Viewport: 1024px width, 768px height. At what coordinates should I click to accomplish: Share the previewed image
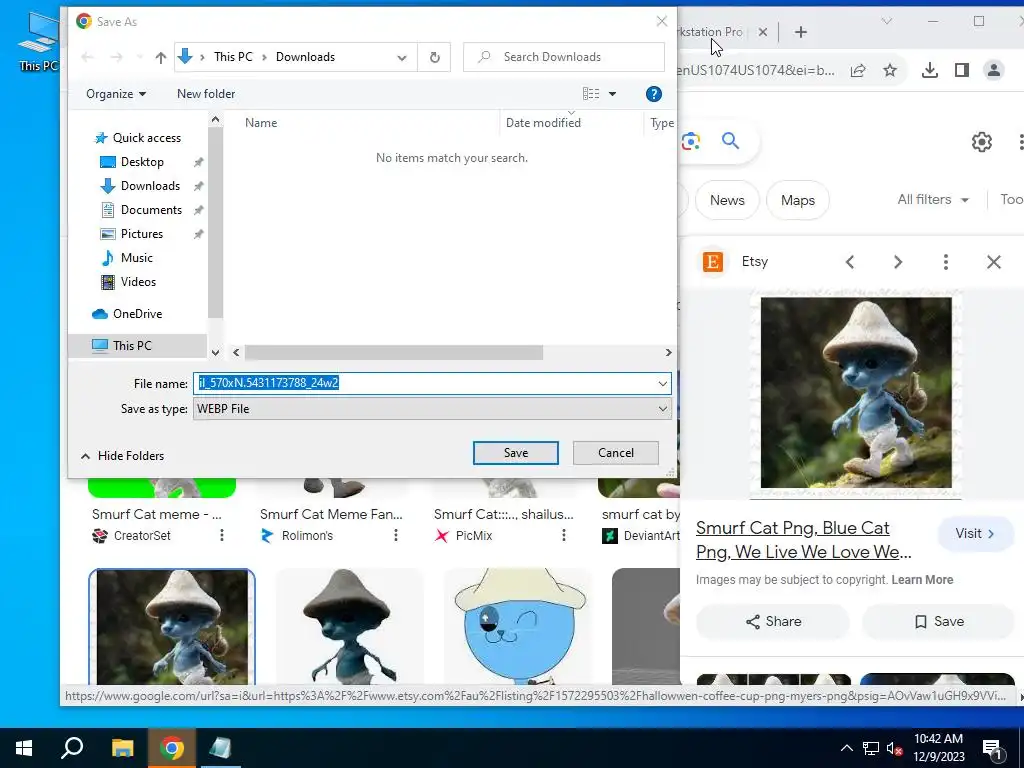click(x=773, y=622)
